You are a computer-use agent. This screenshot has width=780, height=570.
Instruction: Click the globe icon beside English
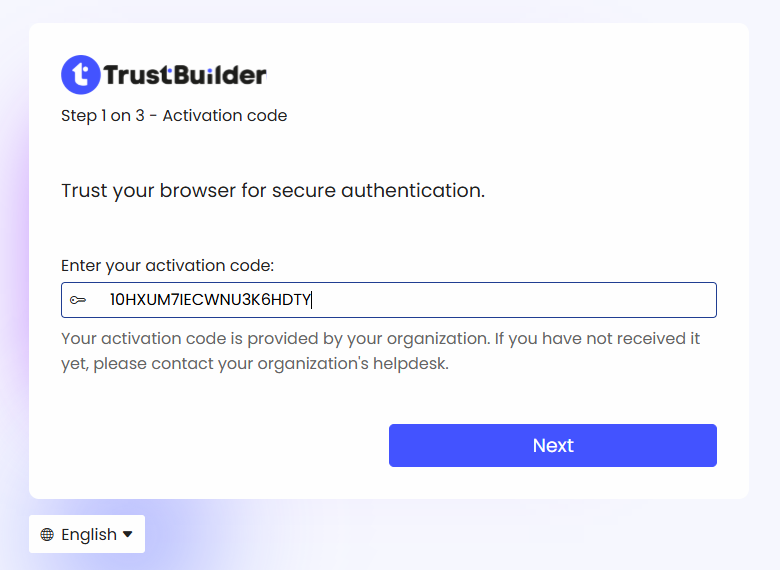(x=47, y=535)
